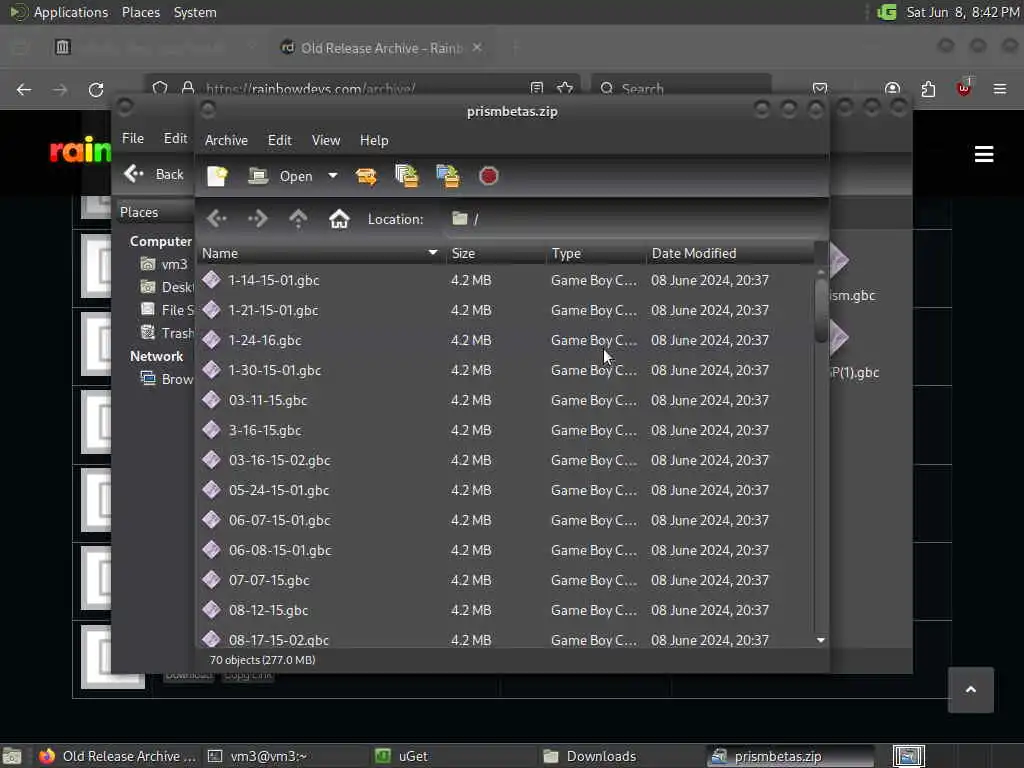Select Trash in Places sidebar

point(168,333)
